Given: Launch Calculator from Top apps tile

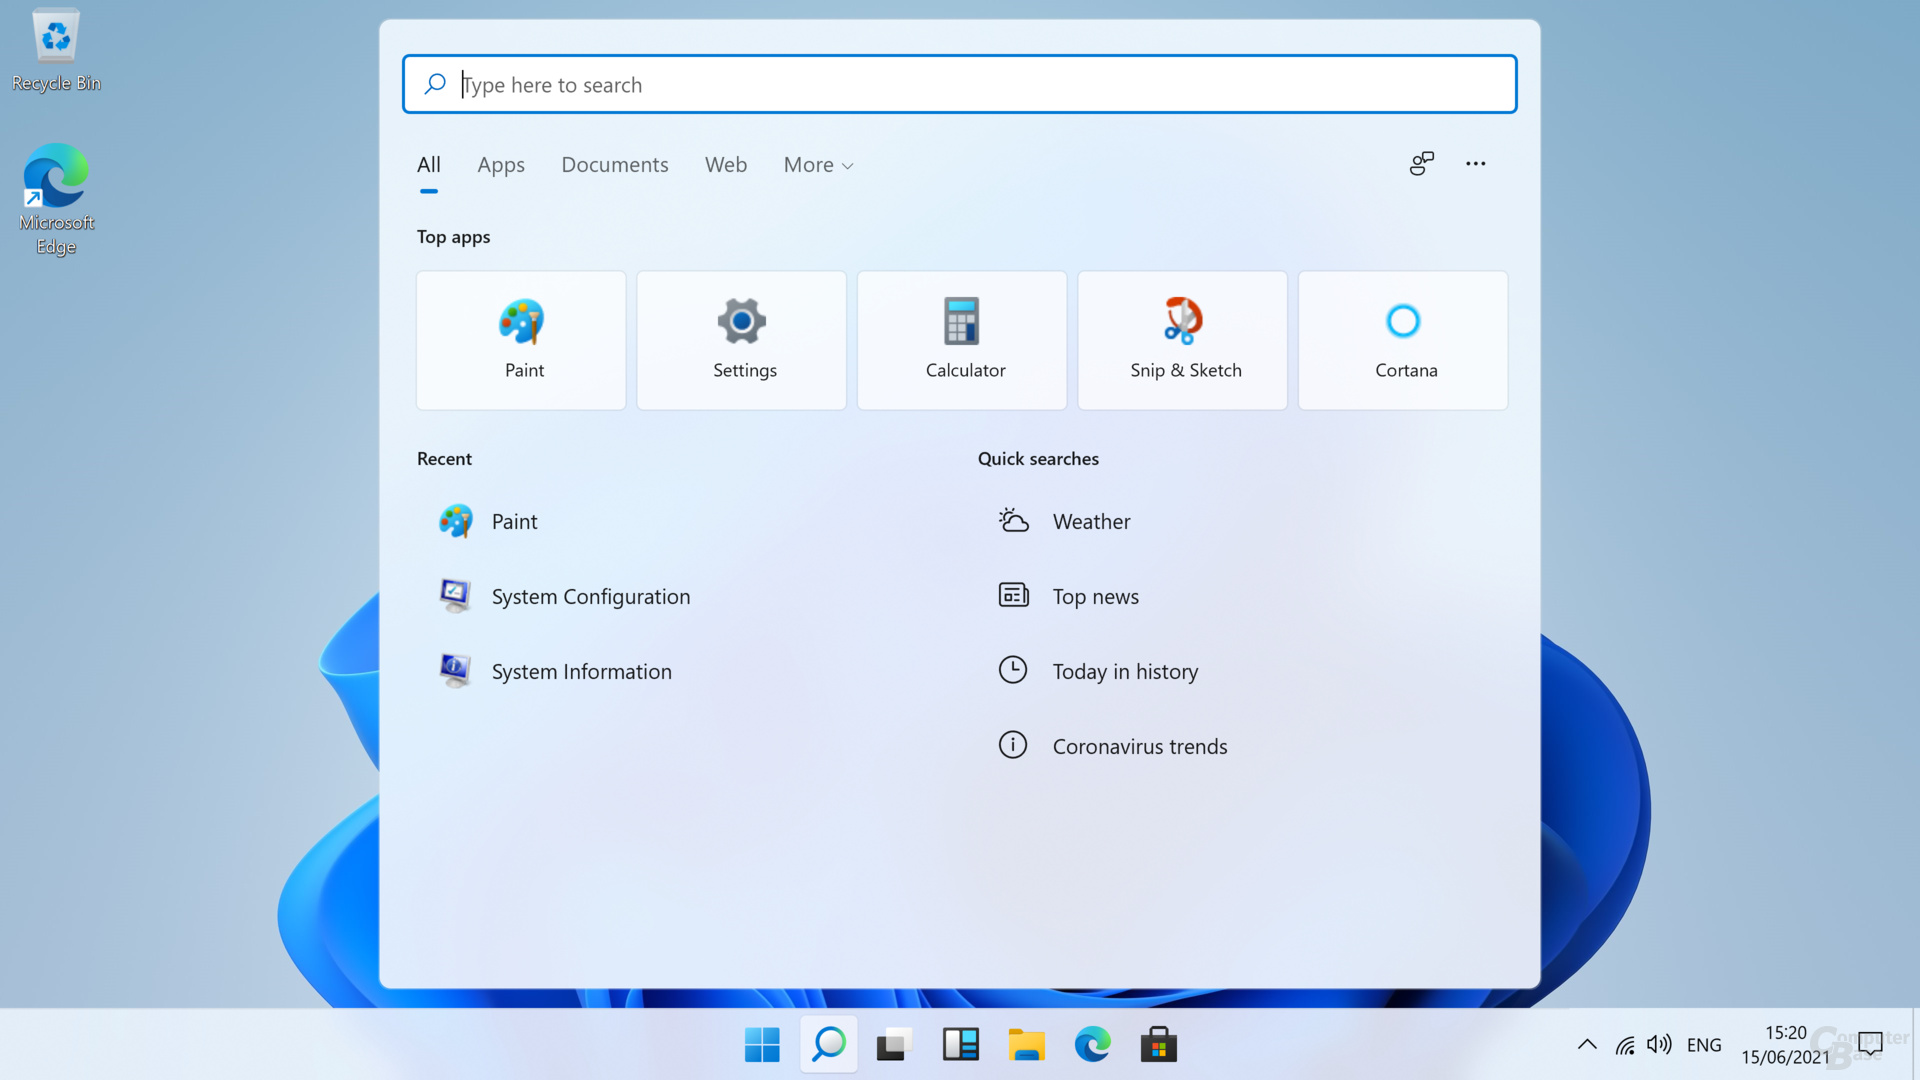Looking at the screenshot, I should (962, 340).
